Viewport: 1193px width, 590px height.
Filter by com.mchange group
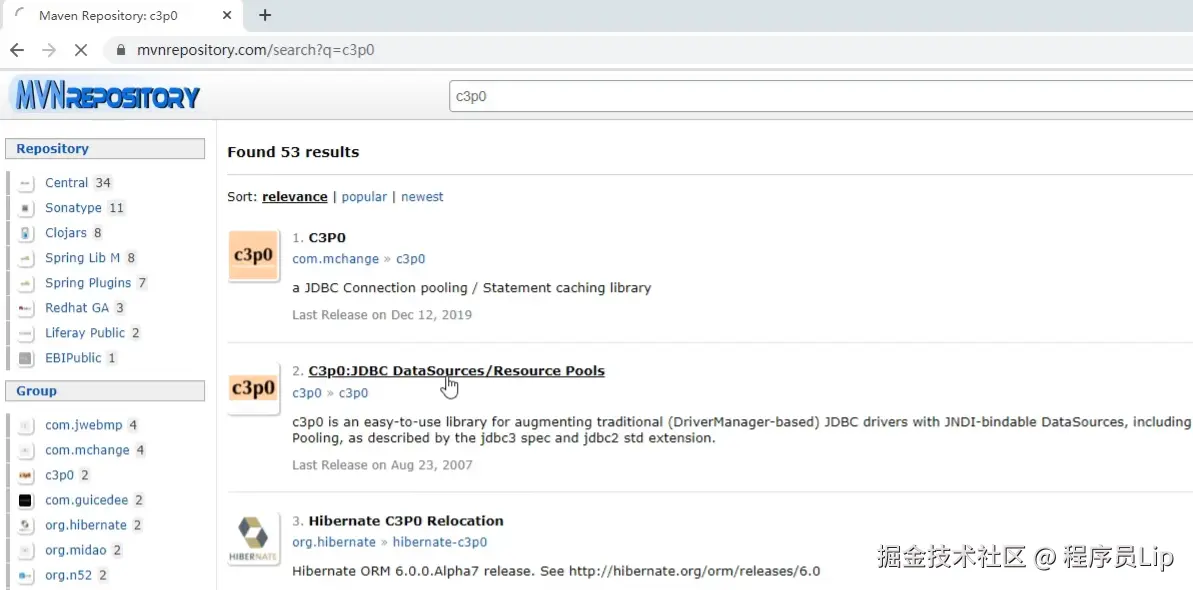(x=87, y=450)
